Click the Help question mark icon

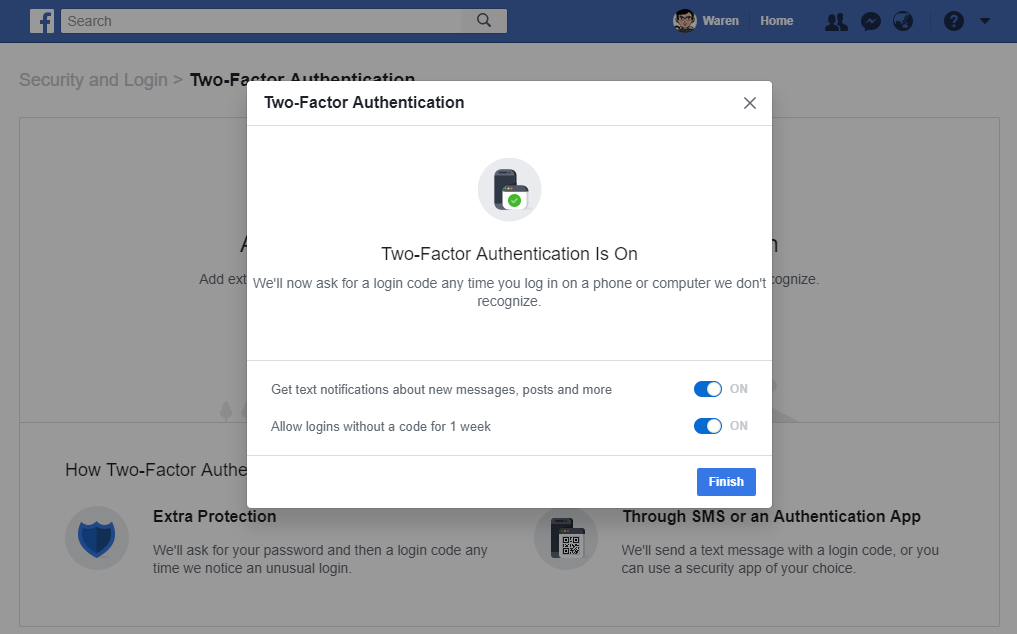tap(952, 20)
